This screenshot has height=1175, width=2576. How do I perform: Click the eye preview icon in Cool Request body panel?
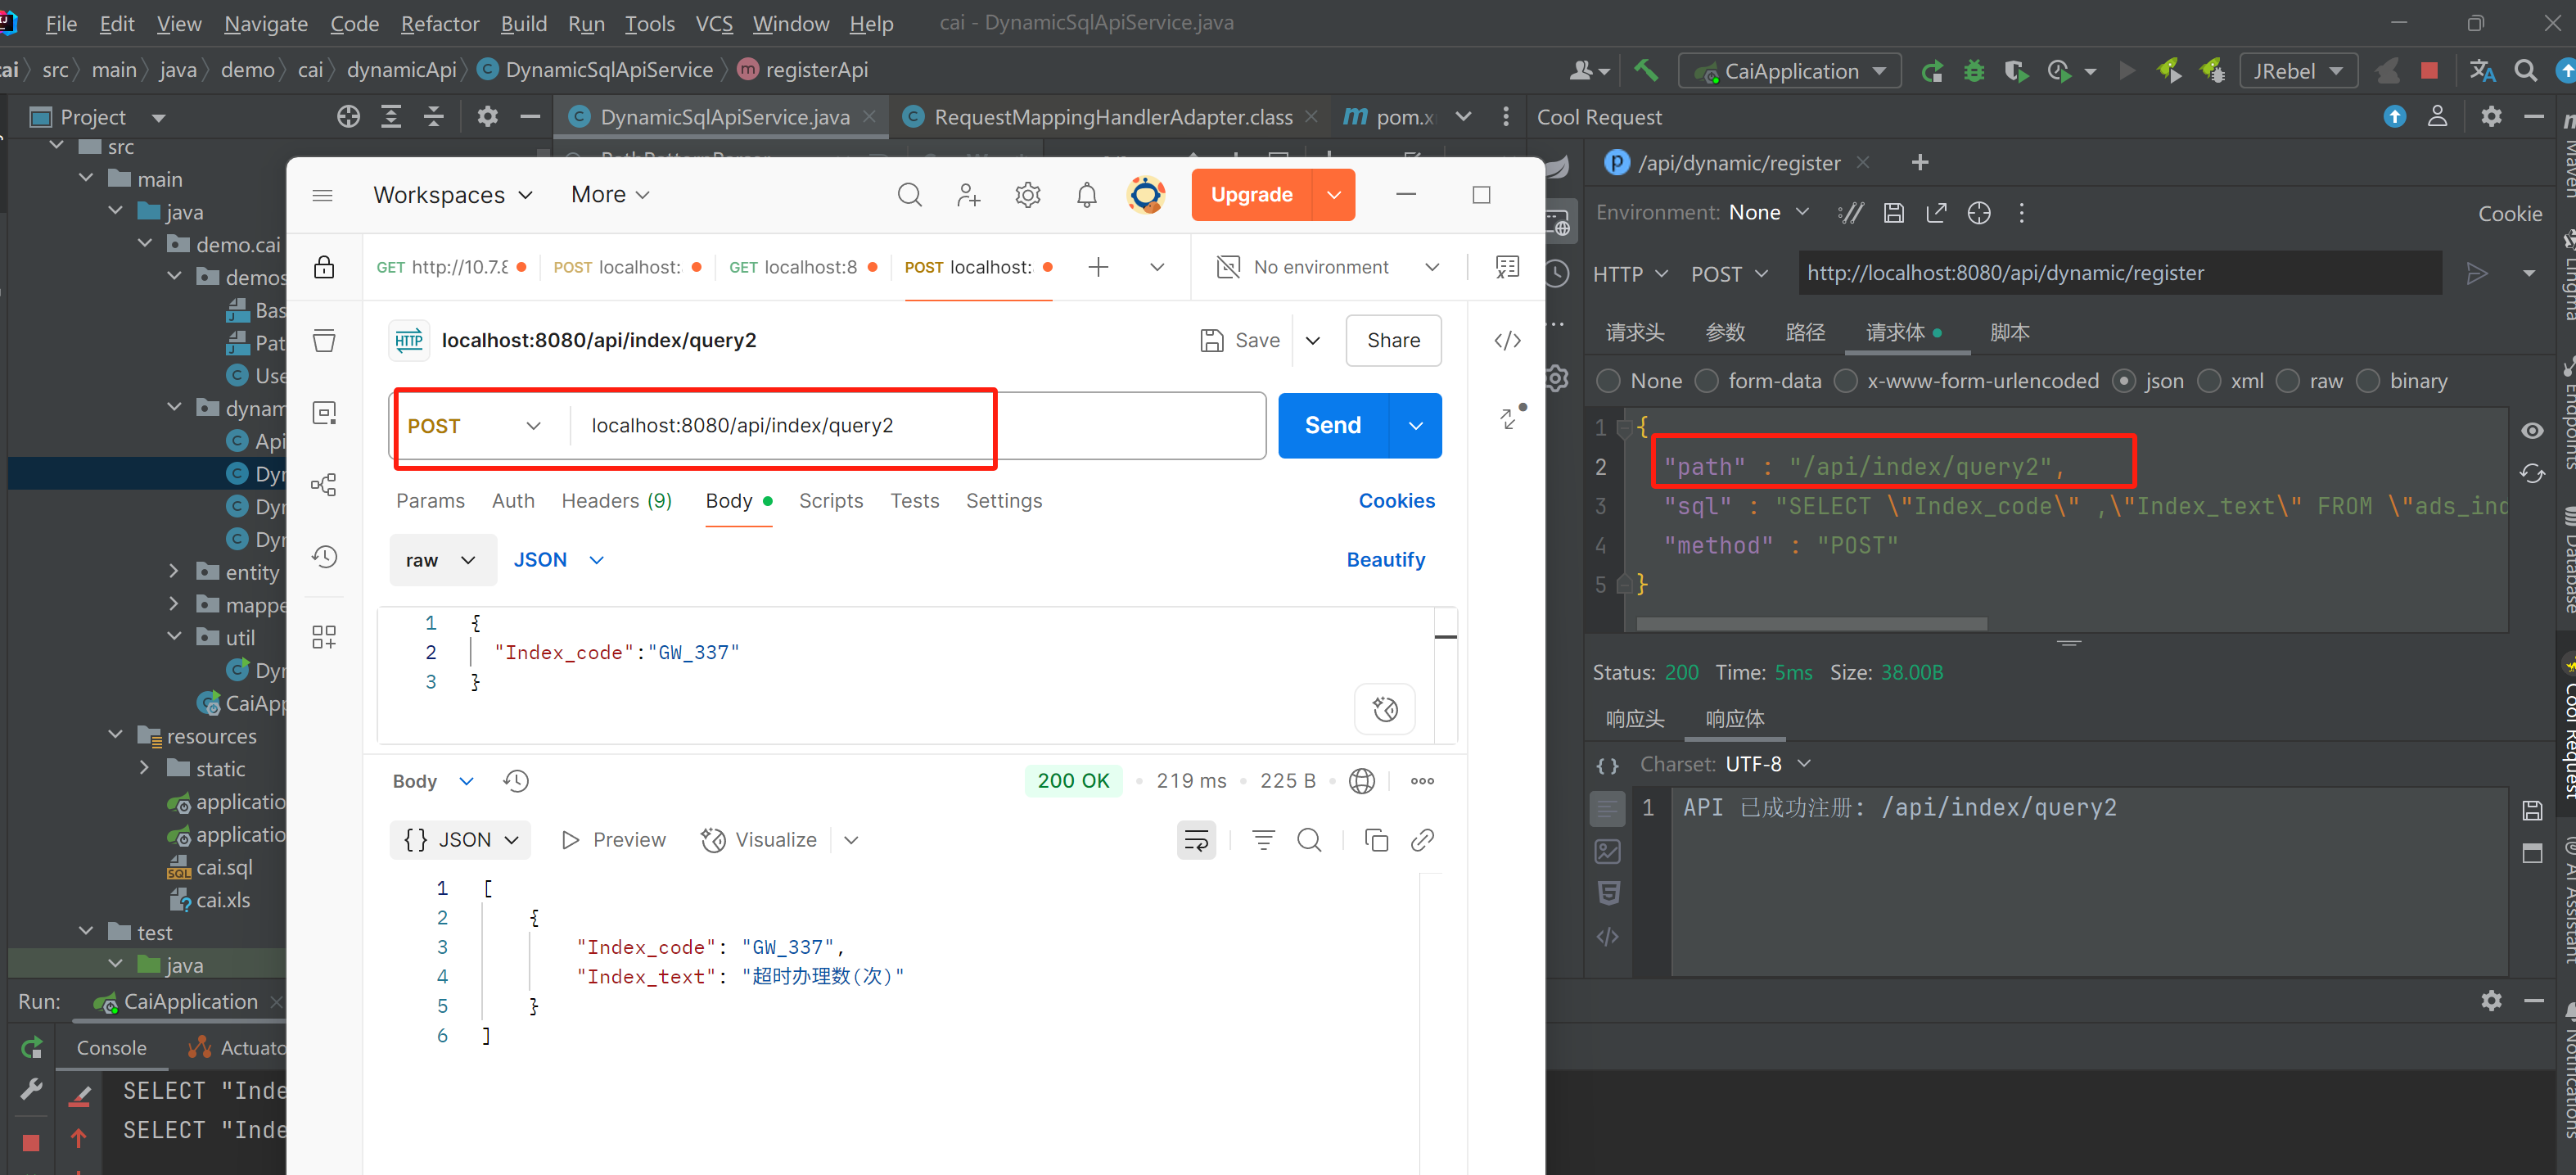tap(2534, 430)
